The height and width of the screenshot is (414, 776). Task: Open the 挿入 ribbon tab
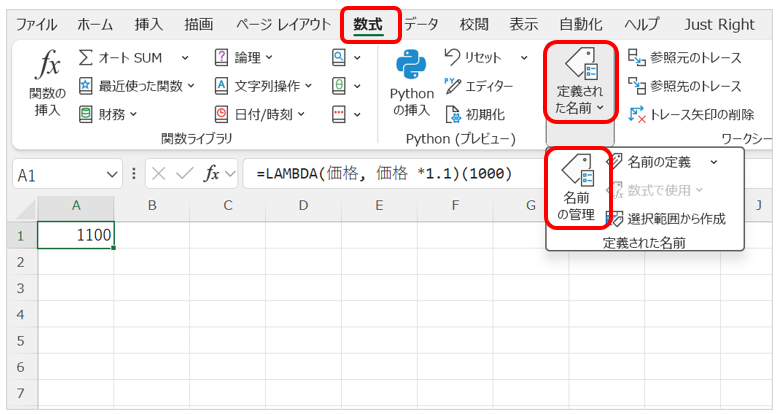[149, 24]
